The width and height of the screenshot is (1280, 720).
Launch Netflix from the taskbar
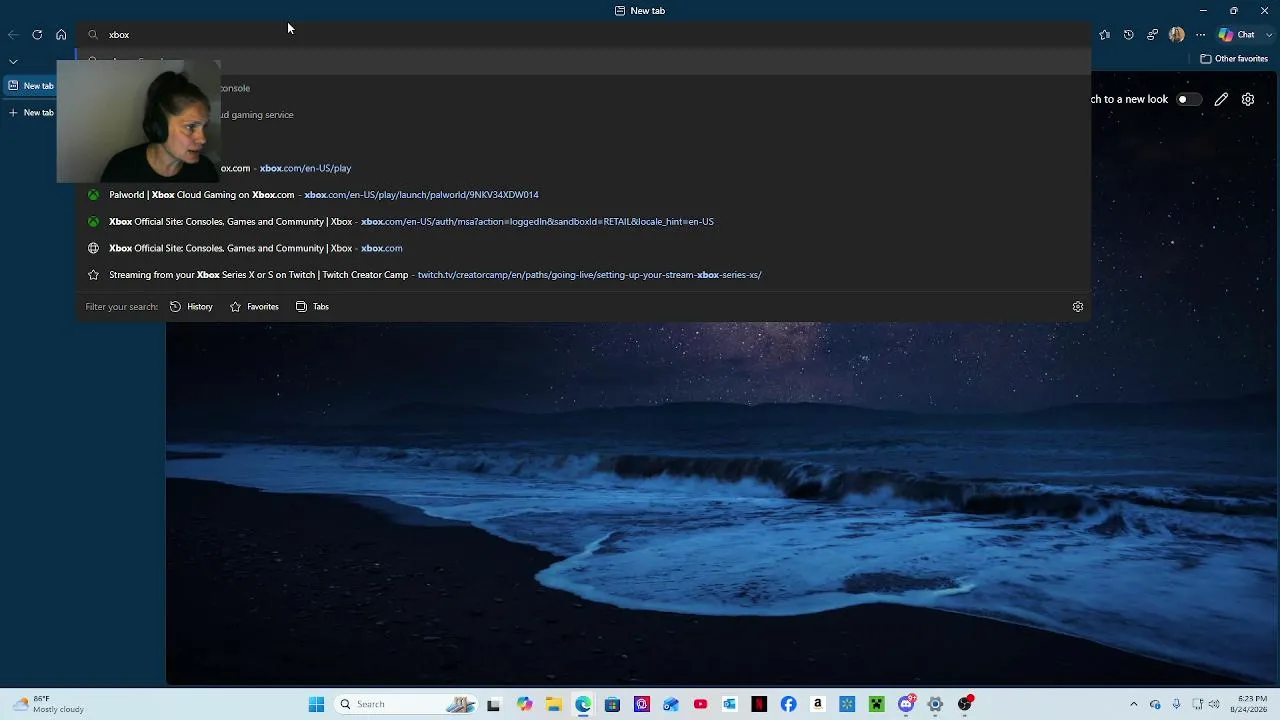tap(759, 704)
